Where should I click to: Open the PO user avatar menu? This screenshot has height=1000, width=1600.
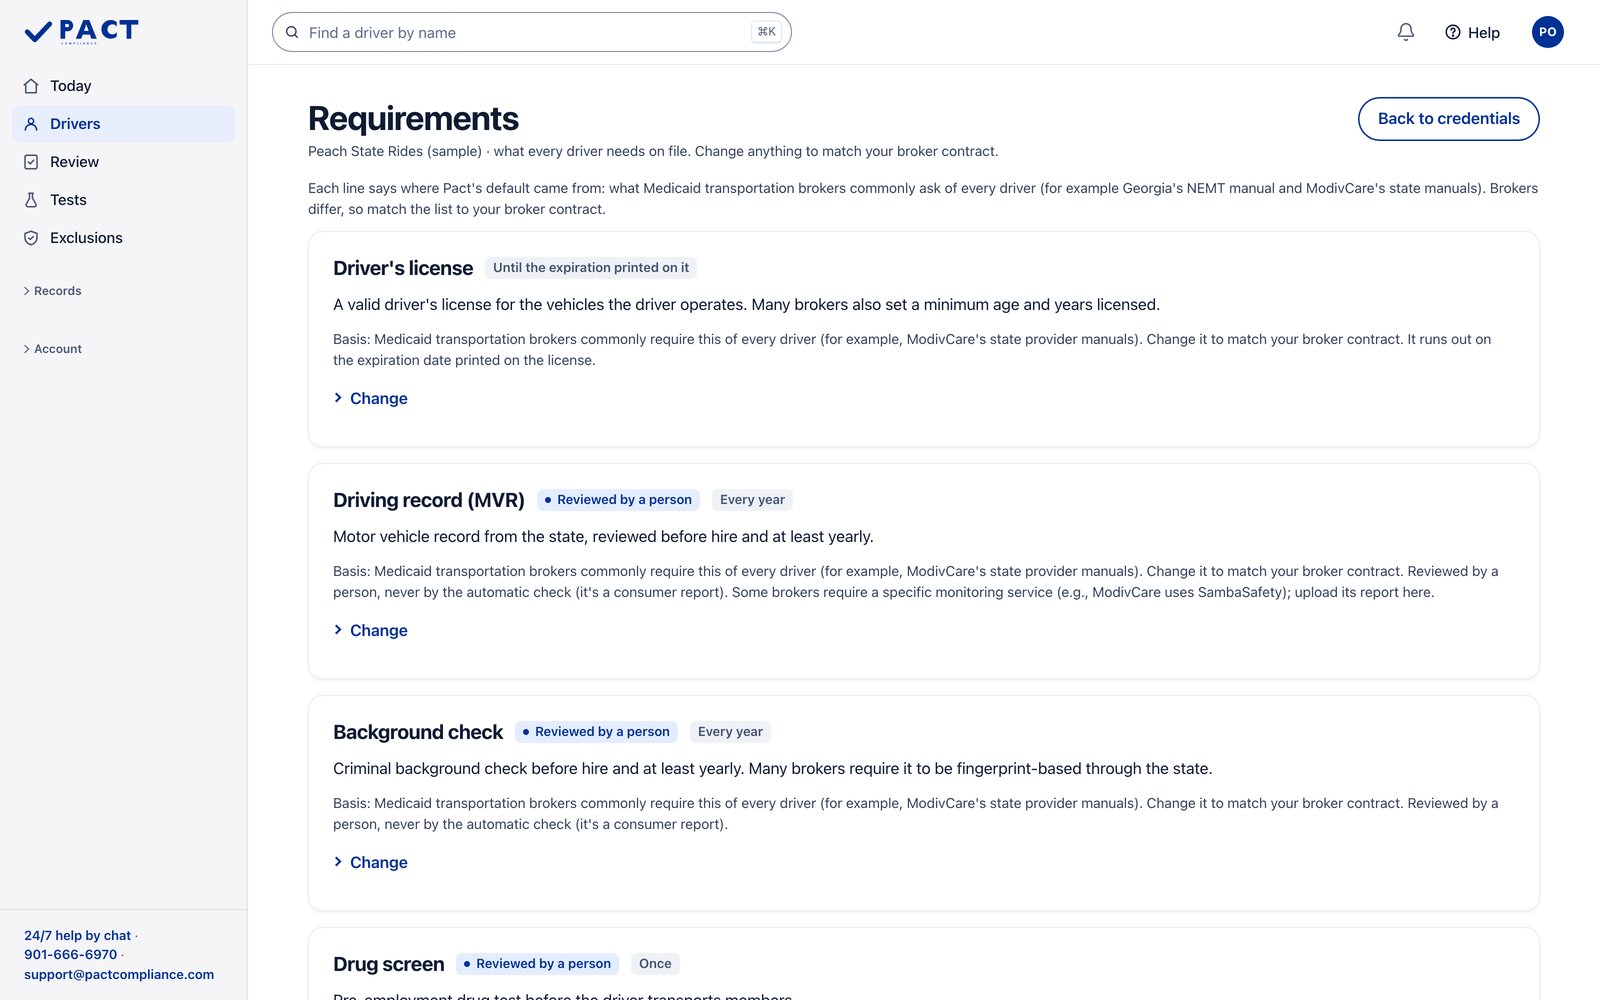pyautogui.click(x=1547, y=32)
